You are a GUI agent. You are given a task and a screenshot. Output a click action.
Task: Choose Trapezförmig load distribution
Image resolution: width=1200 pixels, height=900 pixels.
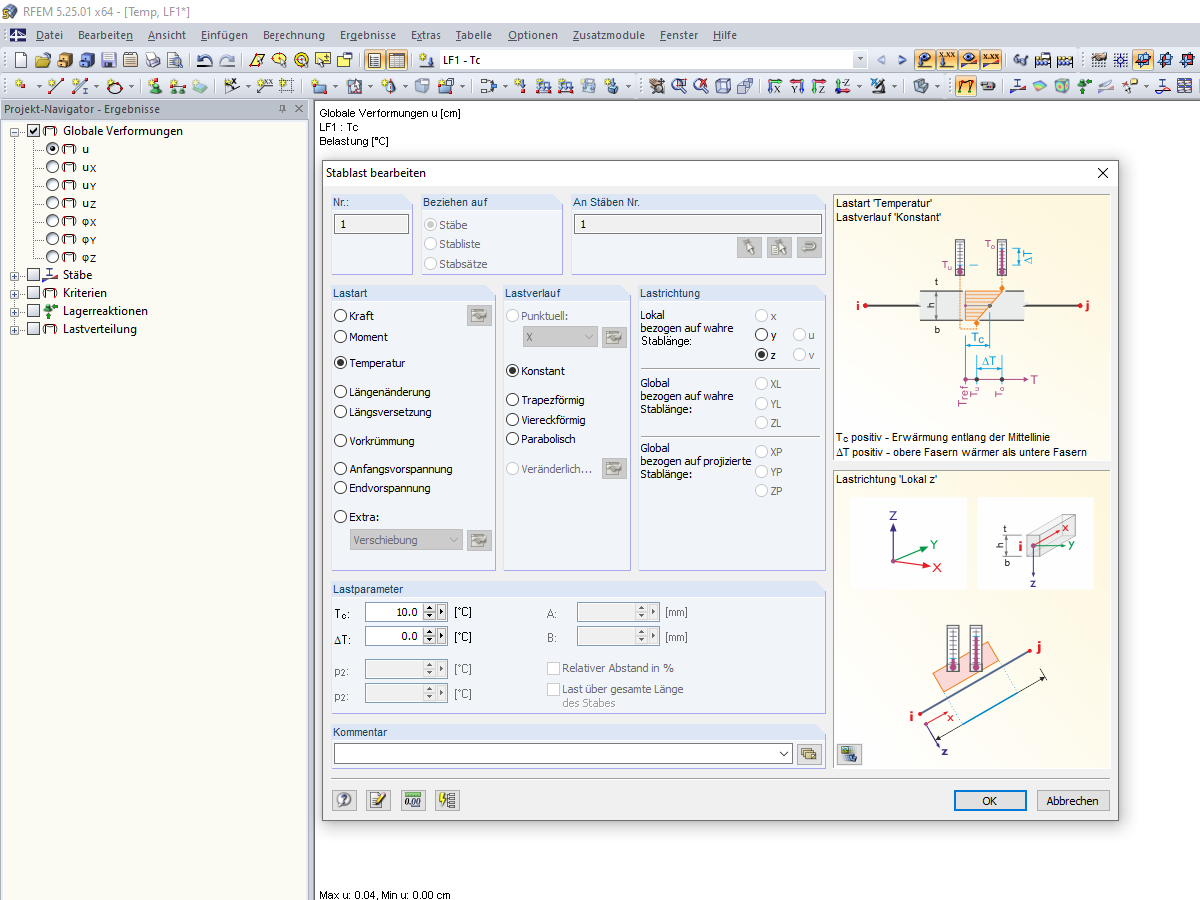pos(513,400)
